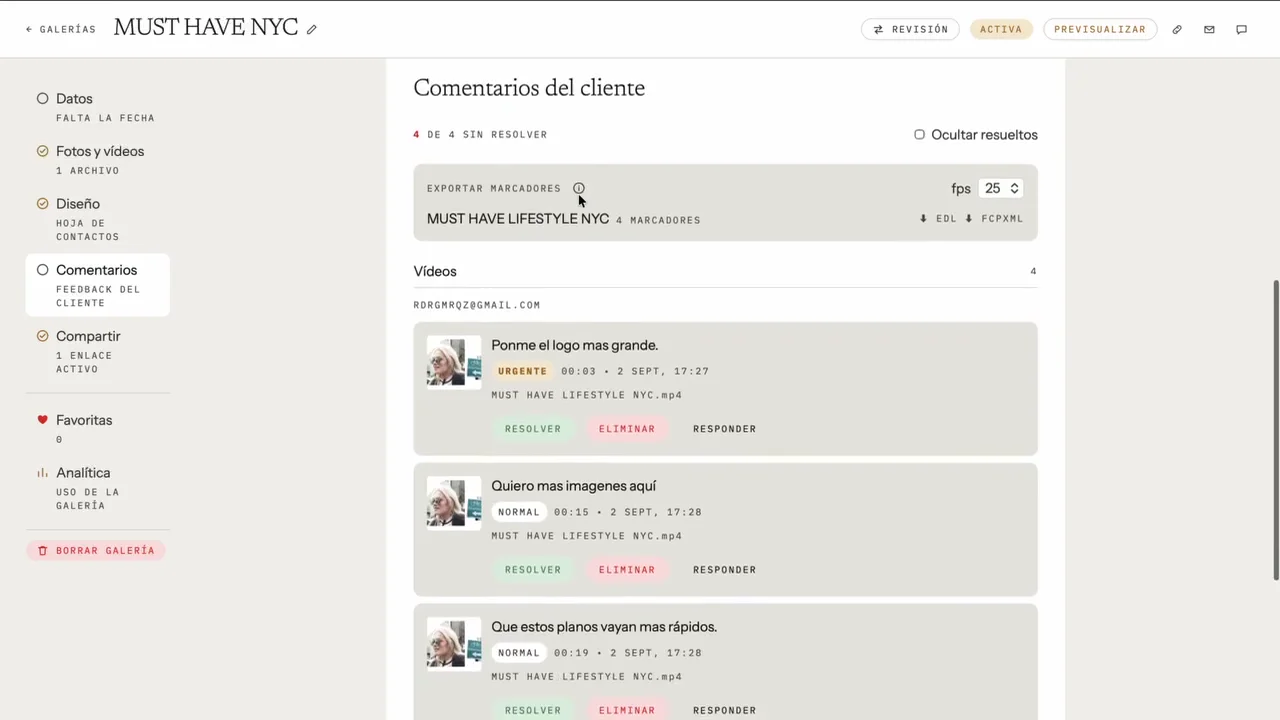Delete the 'Ponme el logo mas grande' comment
Screen dimensions: 1280x720
[627, 429]
